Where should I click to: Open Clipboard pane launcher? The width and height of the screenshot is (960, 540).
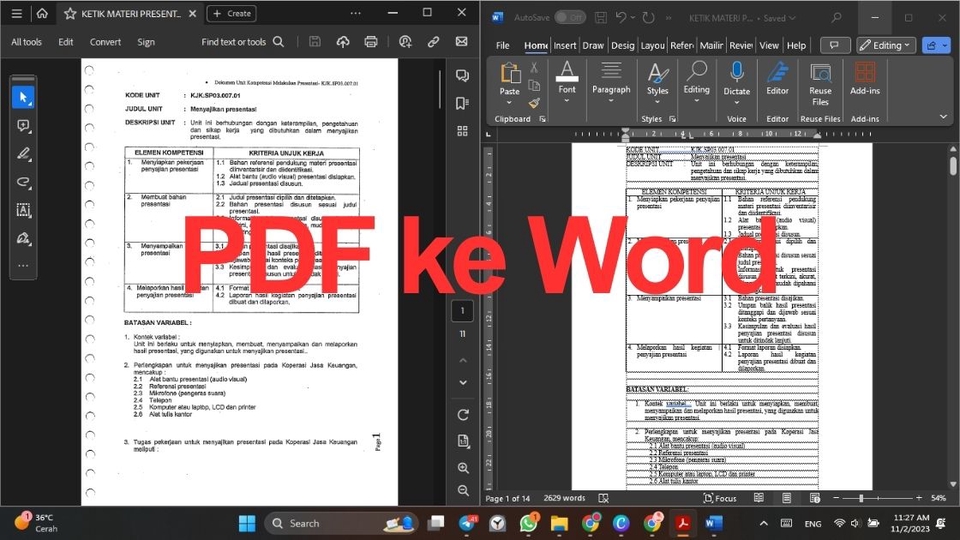click(542, 119)
